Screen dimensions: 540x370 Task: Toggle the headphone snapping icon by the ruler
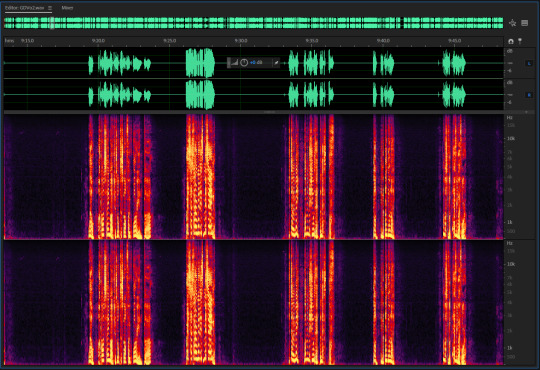pyautogui.click(x=511, y=41)
